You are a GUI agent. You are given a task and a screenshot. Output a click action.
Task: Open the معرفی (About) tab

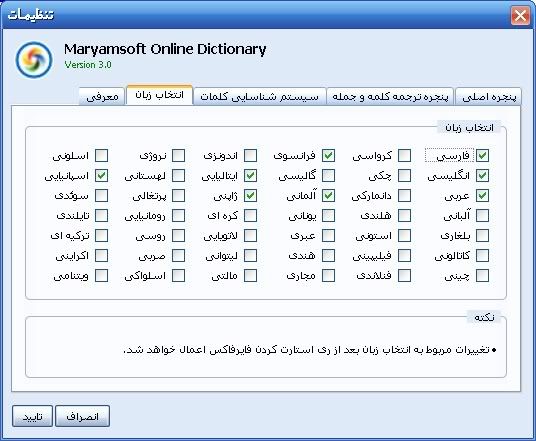pyautogui.click(x=102, y=97)
